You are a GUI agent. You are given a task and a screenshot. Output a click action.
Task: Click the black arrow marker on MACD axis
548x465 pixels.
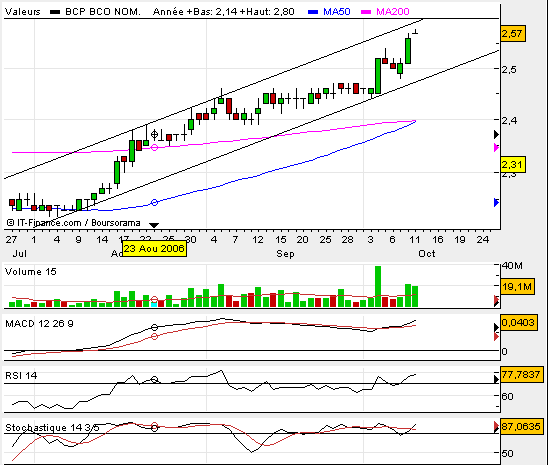(x=496, y=327)
